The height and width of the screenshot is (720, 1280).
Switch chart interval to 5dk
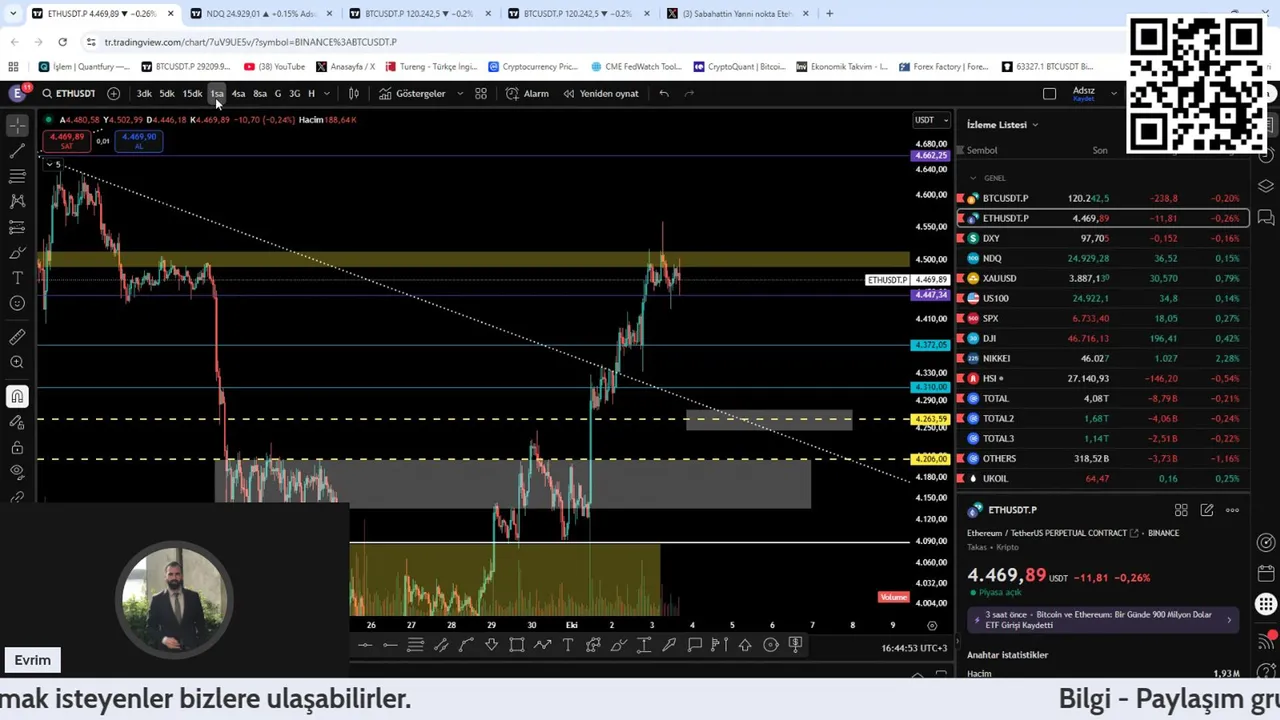[167, 93]
